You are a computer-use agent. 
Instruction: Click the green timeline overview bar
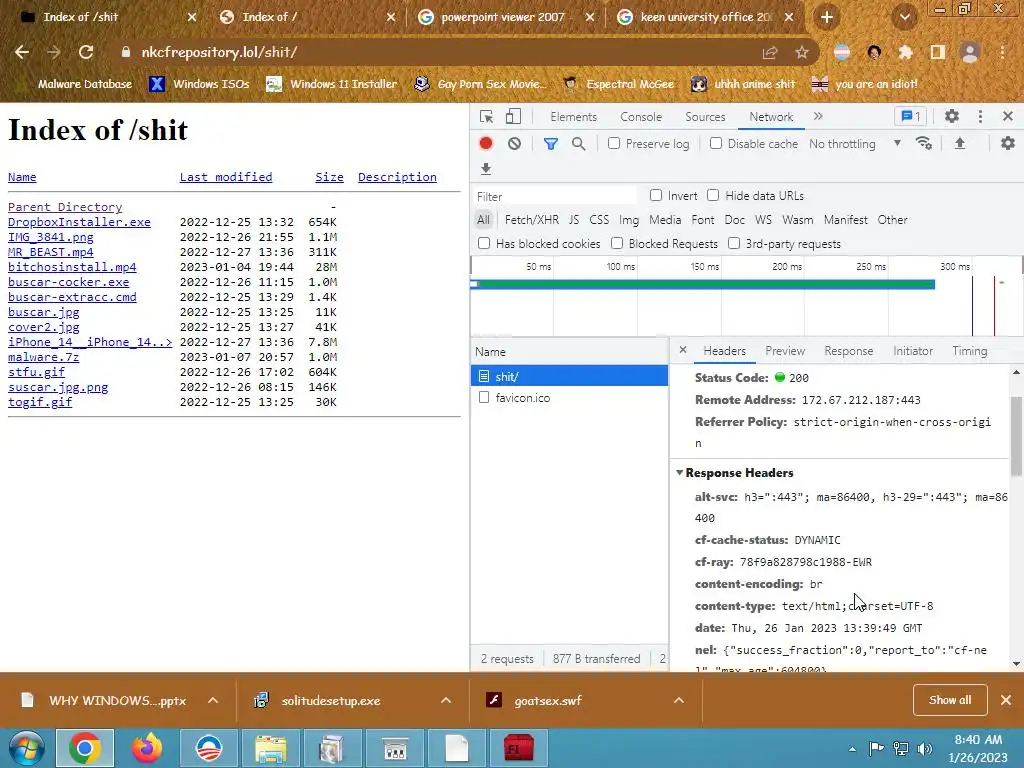pyautogui.click(x=705, y=284)
